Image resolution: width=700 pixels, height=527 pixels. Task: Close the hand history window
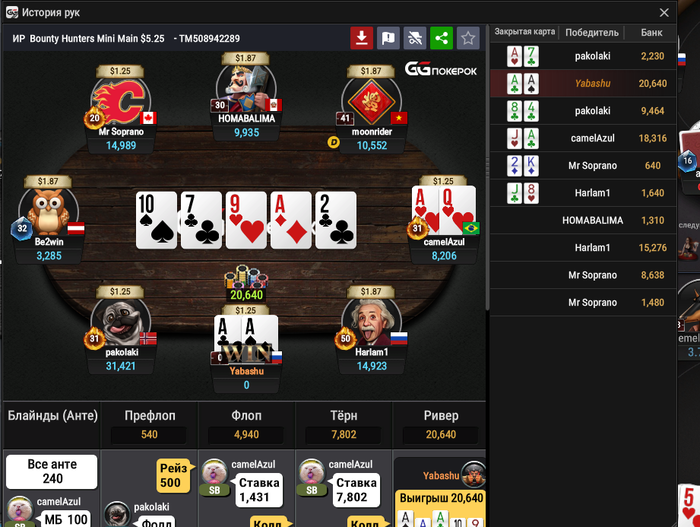(664, 13)
